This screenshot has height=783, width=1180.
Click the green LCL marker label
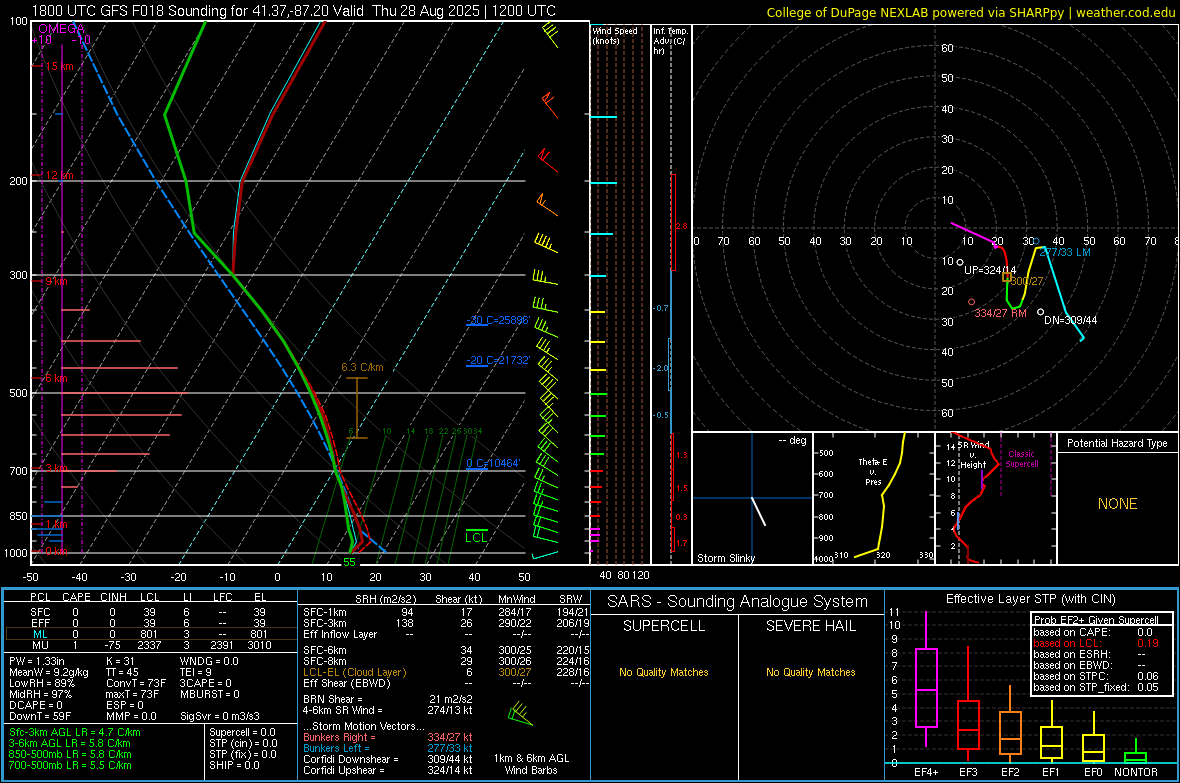pos(476,537)
